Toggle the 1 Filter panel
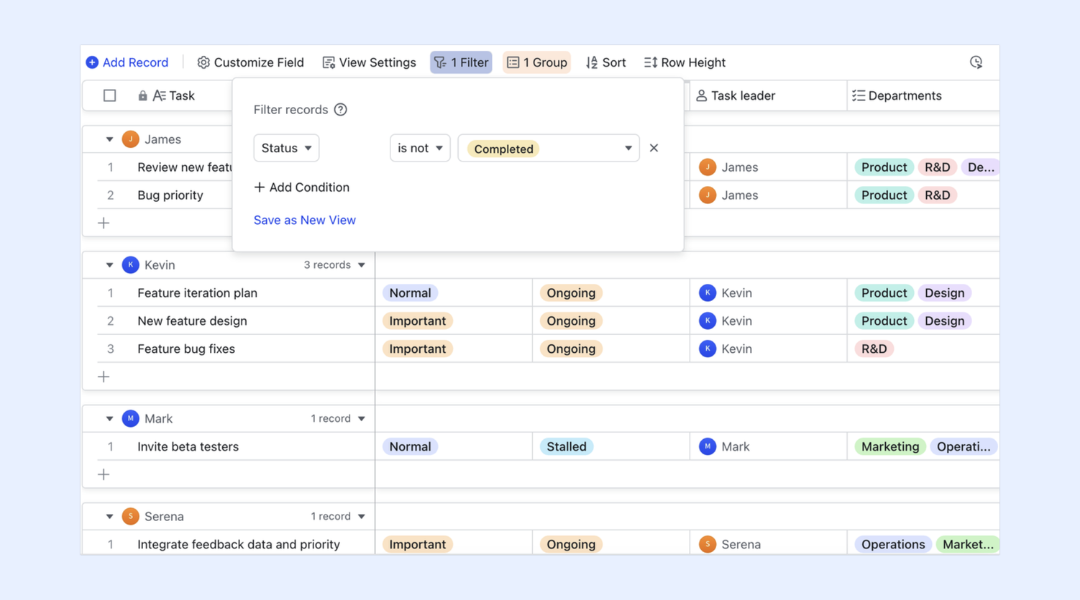This screenshot has width=1080, height=600. point(461,63)
